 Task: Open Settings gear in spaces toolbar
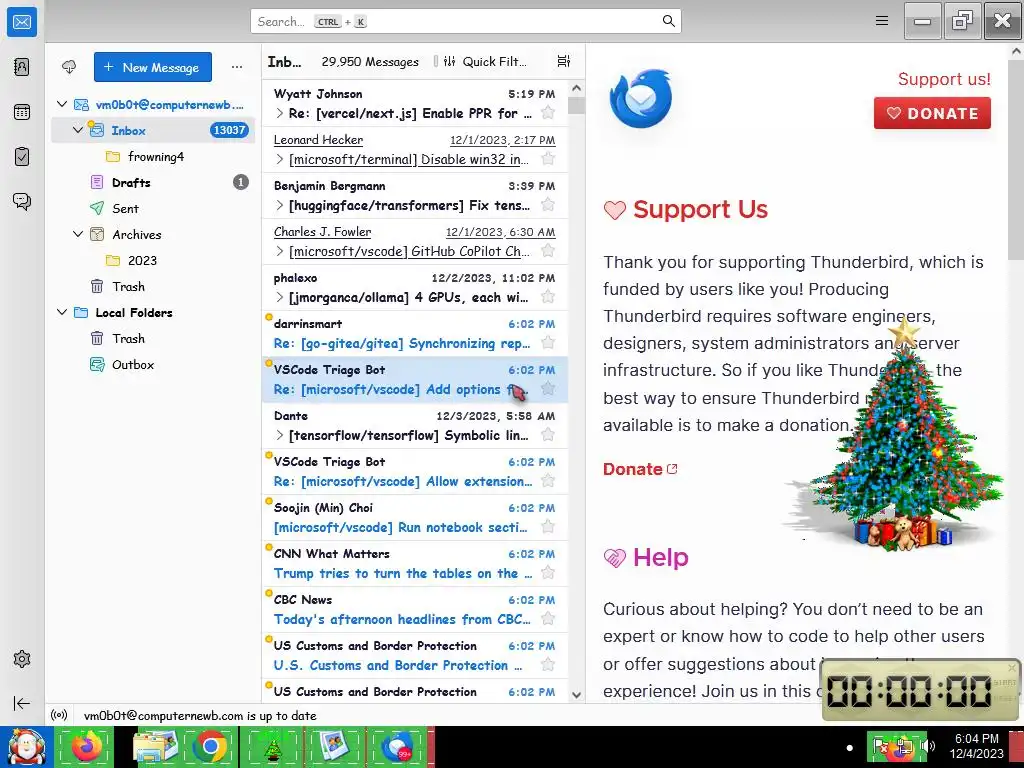pos(22,659)
